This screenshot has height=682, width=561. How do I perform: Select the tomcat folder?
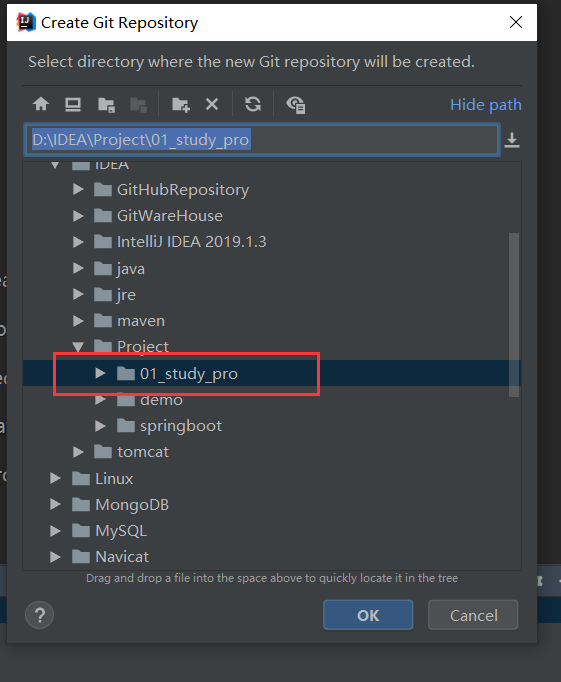143,452
